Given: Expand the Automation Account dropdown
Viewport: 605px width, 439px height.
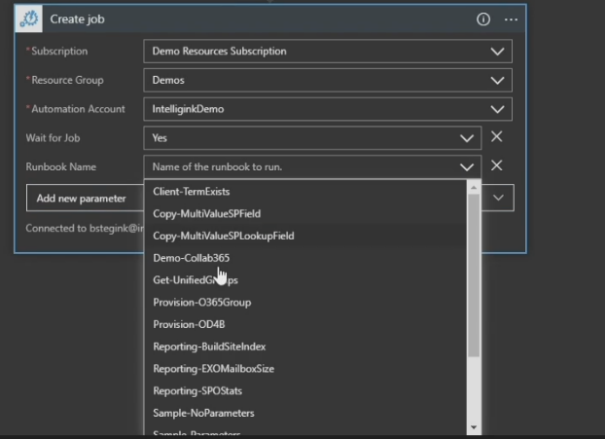Looking at the screenshot, I should click(497, 109).
